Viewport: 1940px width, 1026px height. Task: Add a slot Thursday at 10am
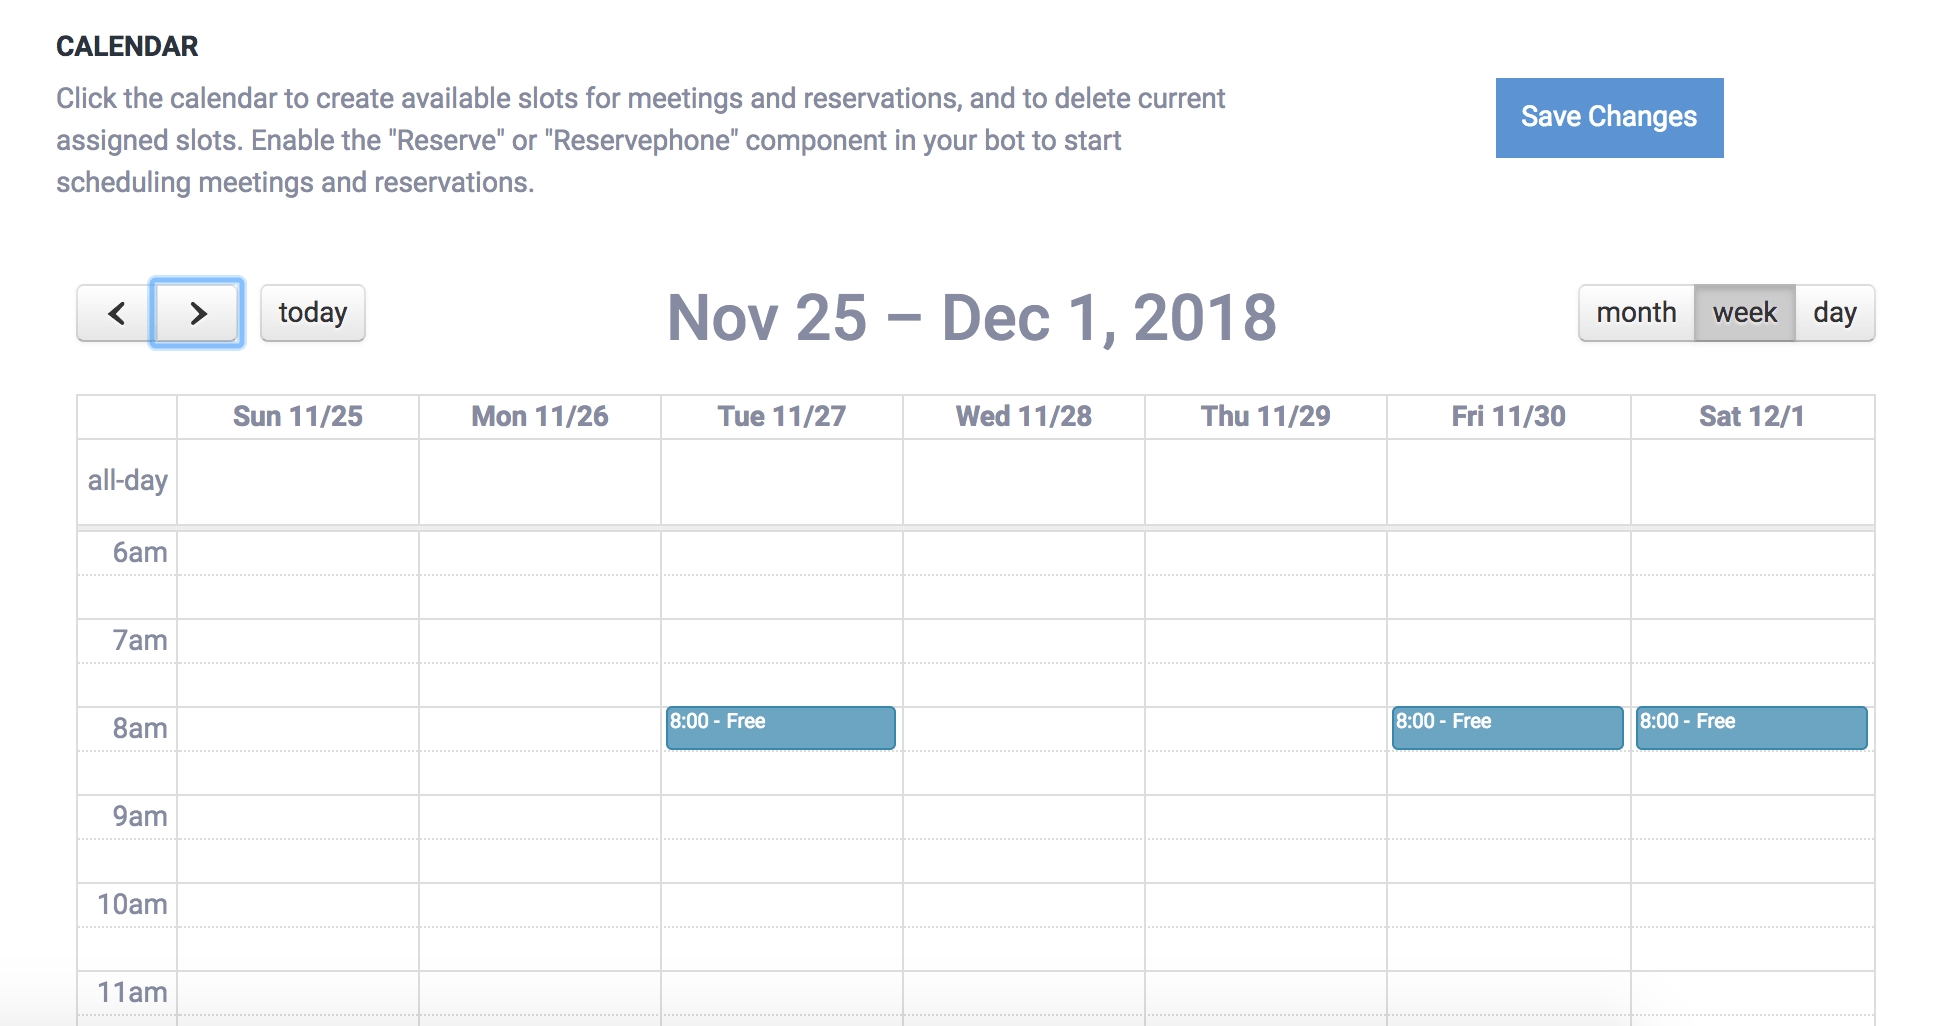coord(1266,905)
